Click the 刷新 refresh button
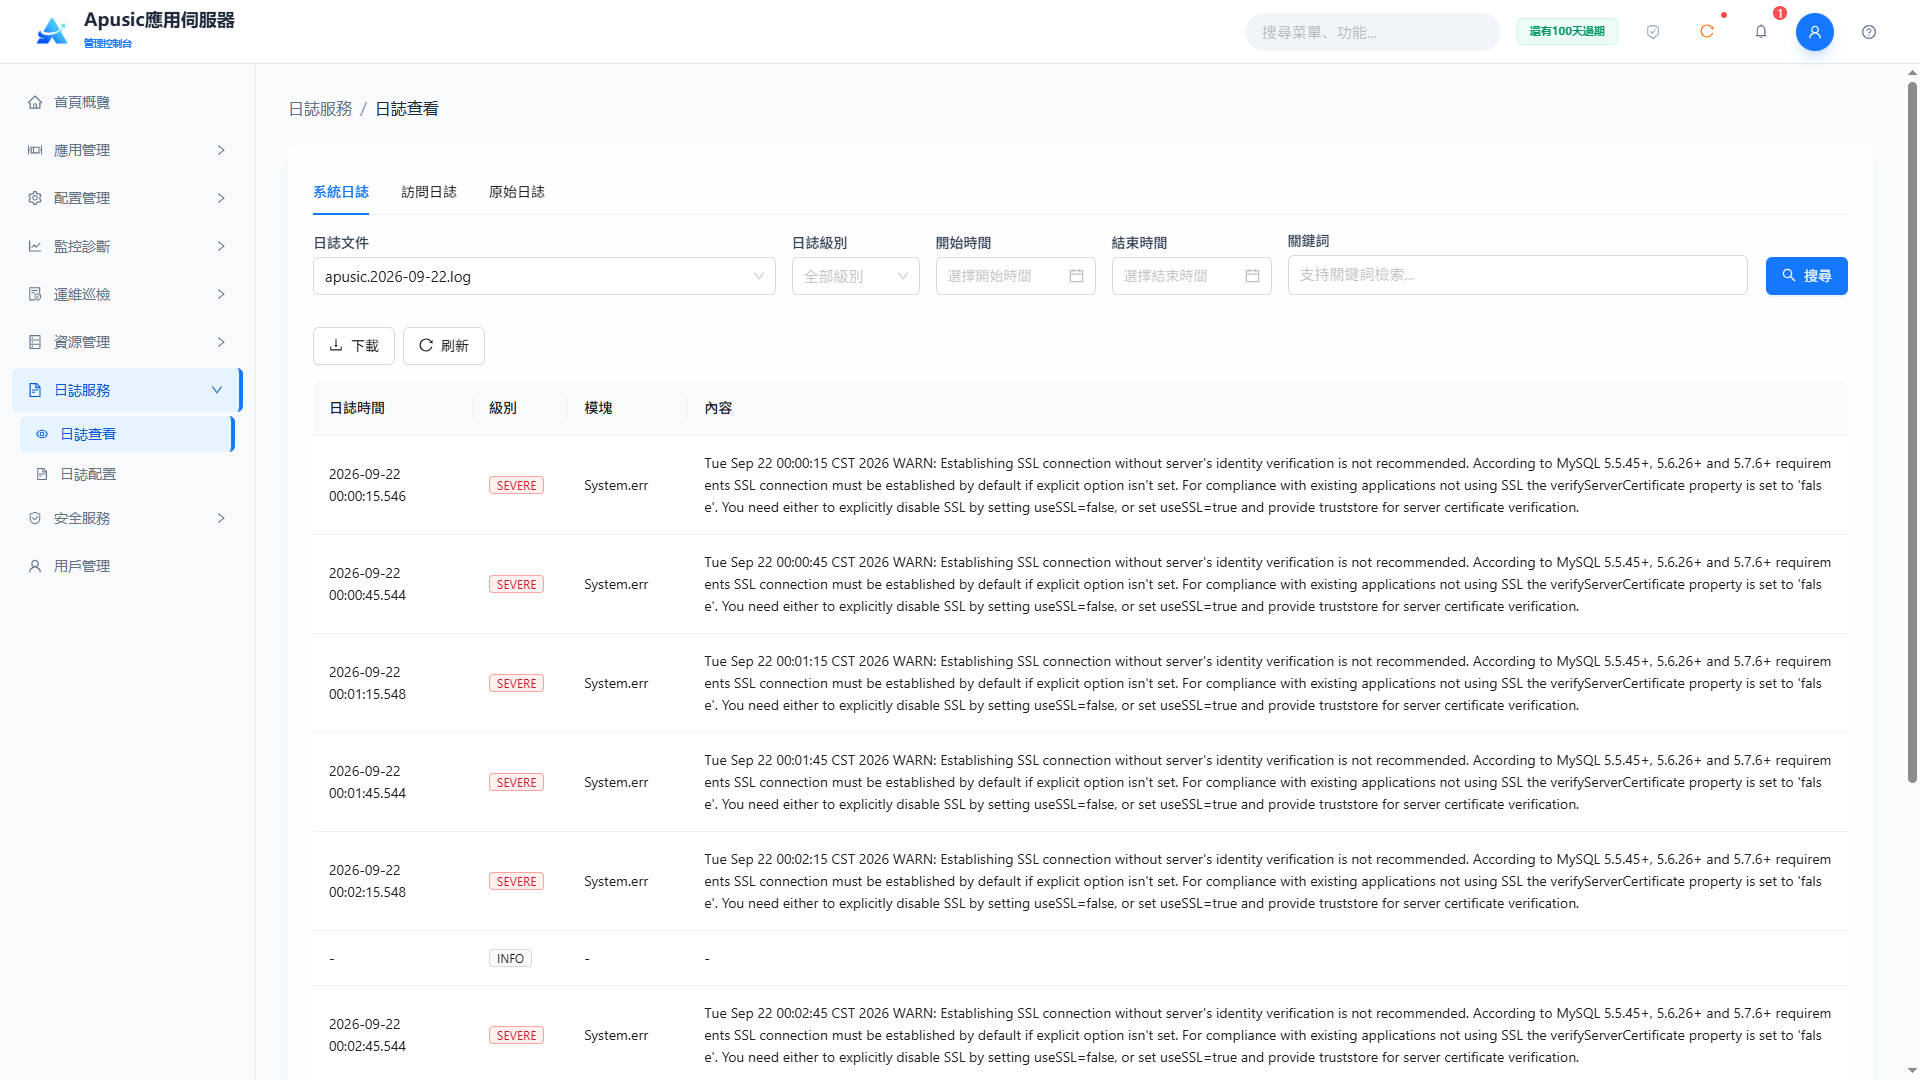 coord(444,346)
